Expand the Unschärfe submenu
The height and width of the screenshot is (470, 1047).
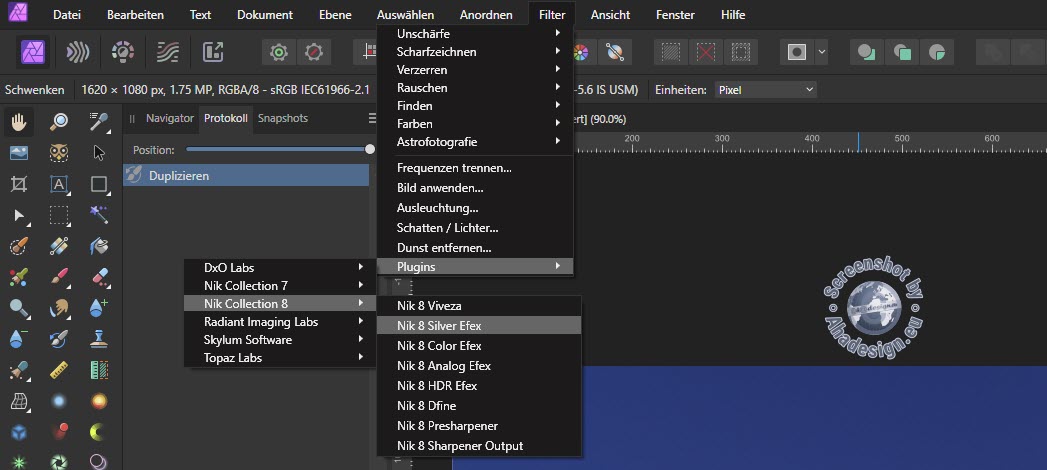(x=475, y=33)
